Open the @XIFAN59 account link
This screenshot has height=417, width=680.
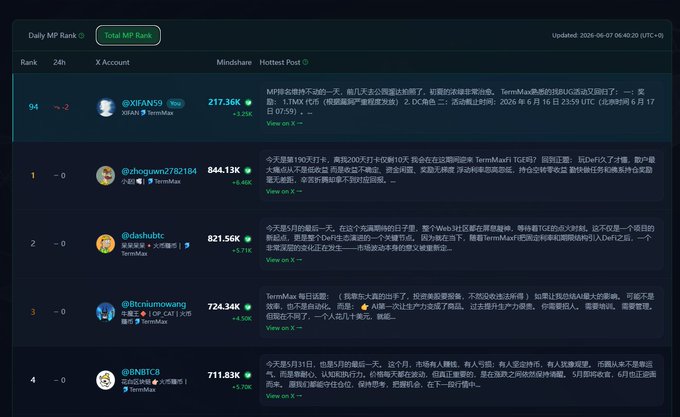click(142, 103)
